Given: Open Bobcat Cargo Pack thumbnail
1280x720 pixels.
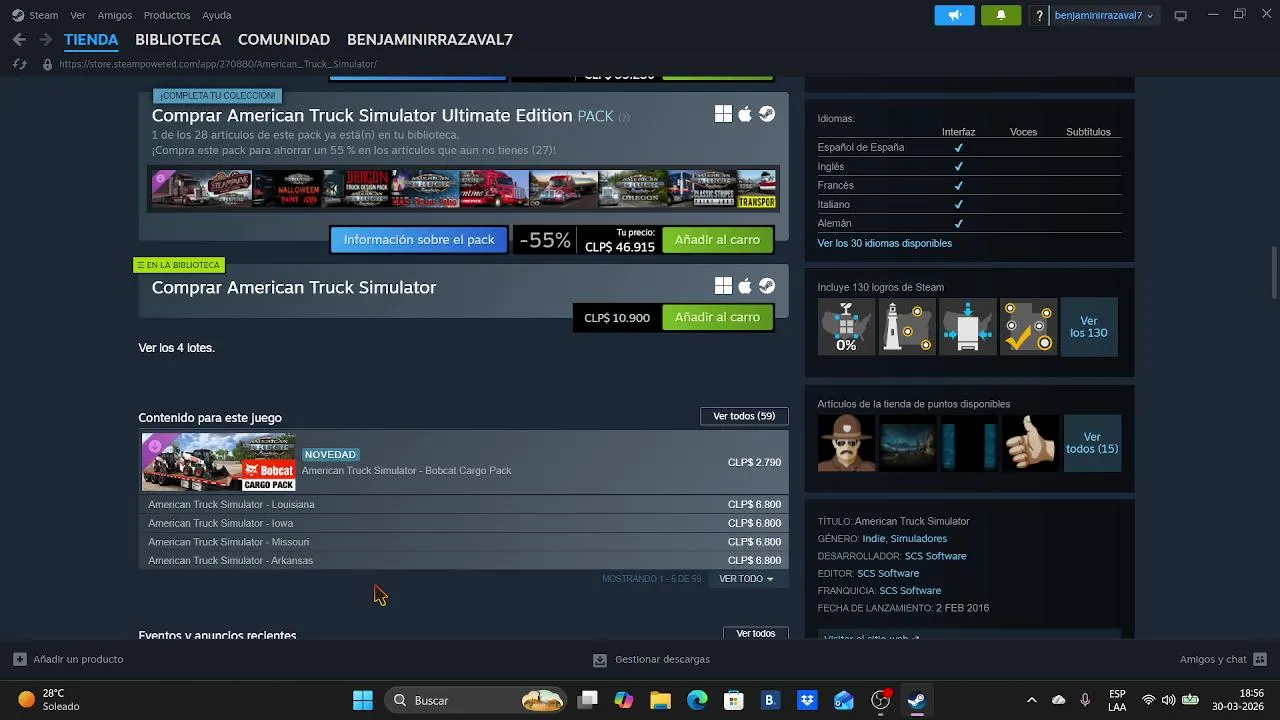Looking at the screenshot, I should (x=219, y=462).
